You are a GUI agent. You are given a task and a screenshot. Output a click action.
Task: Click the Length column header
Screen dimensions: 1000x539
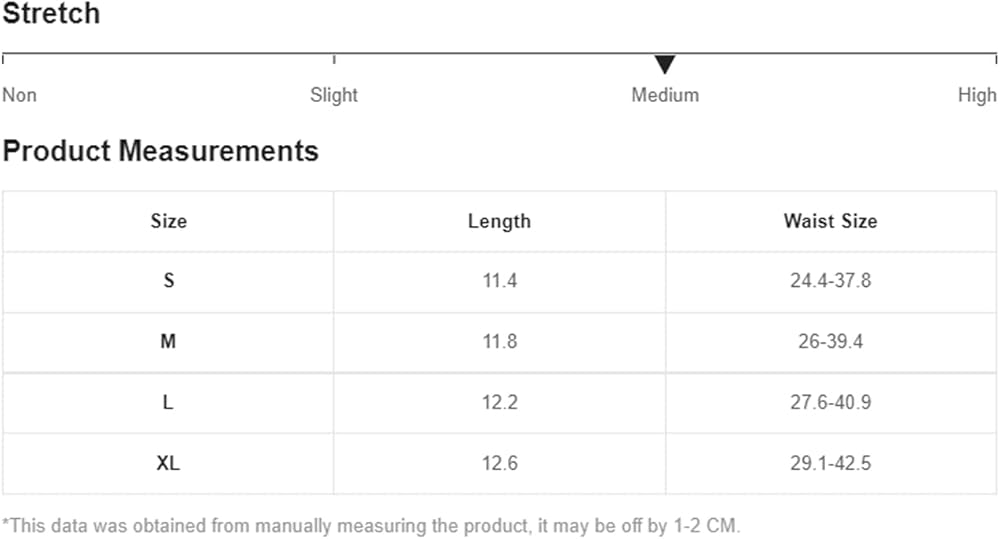click(x=499, y=221)
